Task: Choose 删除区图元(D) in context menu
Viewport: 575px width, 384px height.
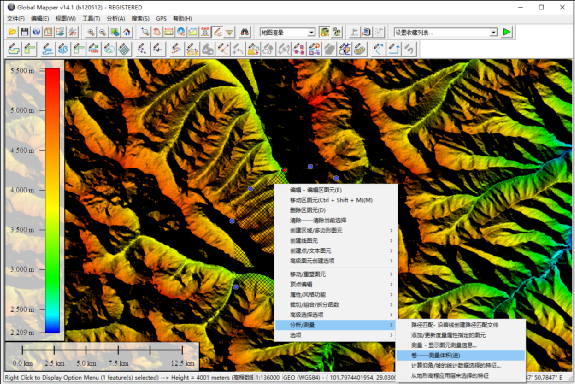Action: [x=336, y=210]
